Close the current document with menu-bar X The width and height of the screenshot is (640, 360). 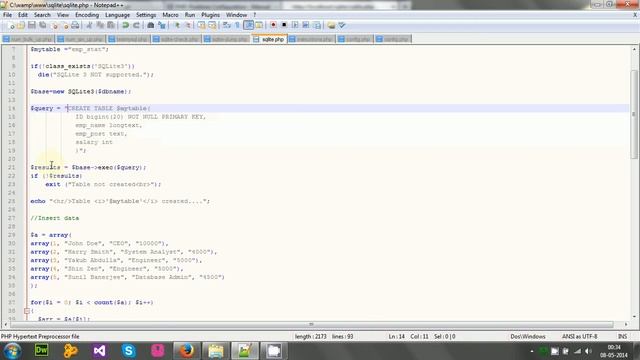(635, 15)
